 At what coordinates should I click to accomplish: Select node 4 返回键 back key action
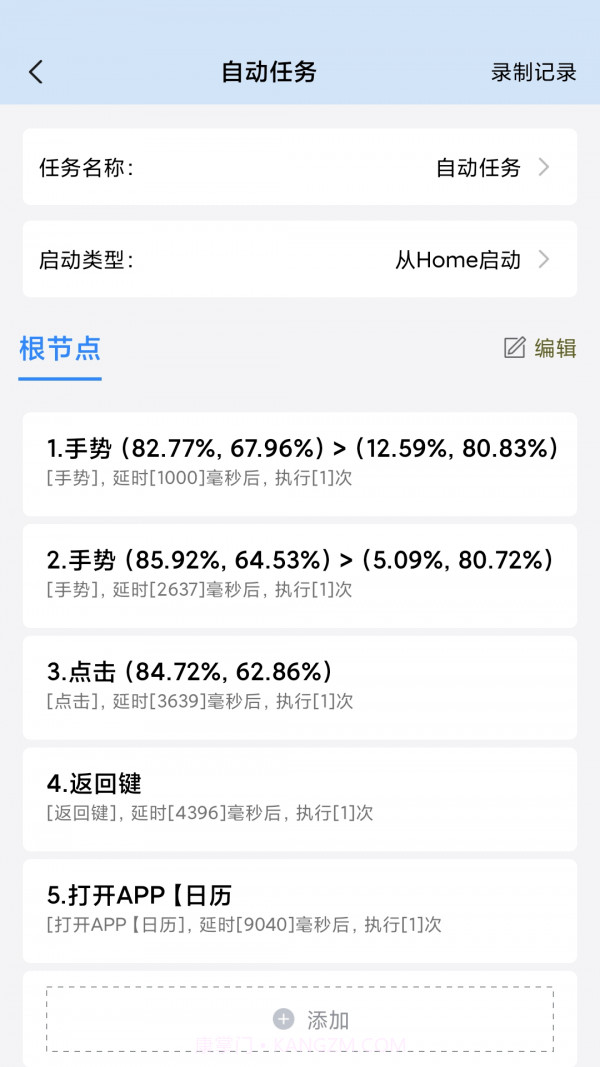tap(300, 798)
